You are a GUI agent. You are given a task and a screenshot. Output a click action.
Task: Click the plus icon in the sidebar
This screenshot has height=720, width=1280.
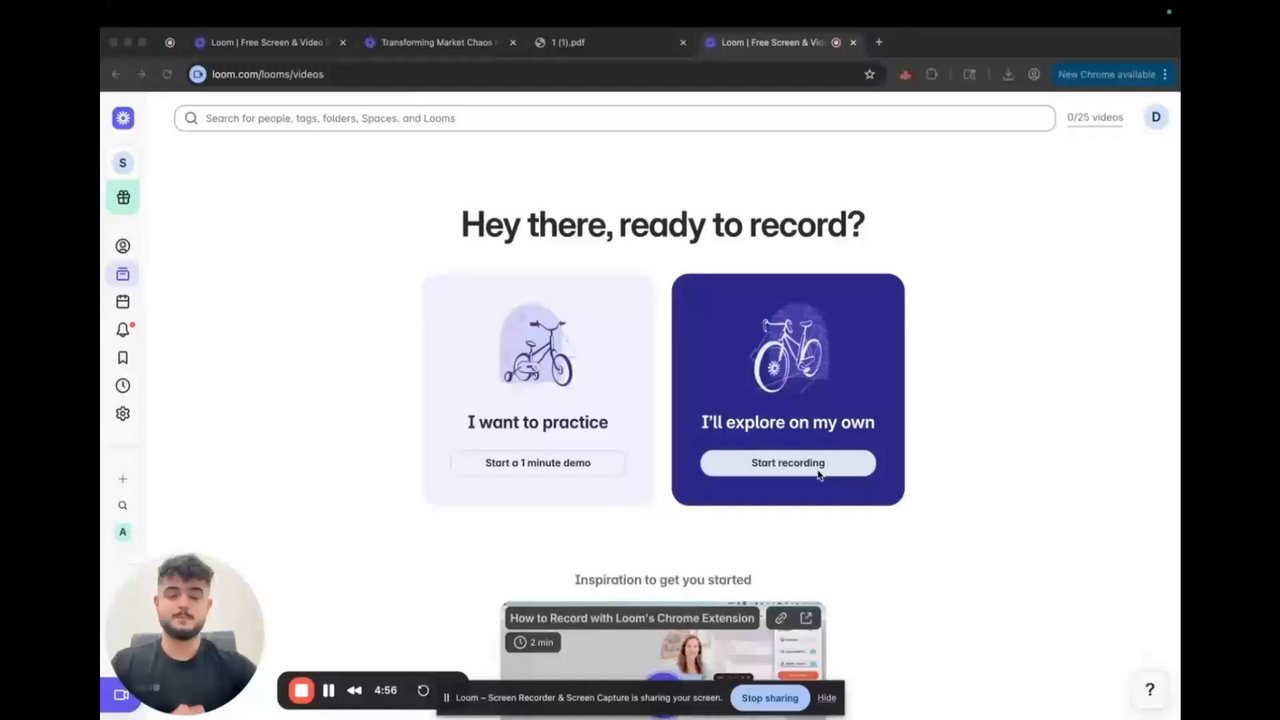pos(123,479)
